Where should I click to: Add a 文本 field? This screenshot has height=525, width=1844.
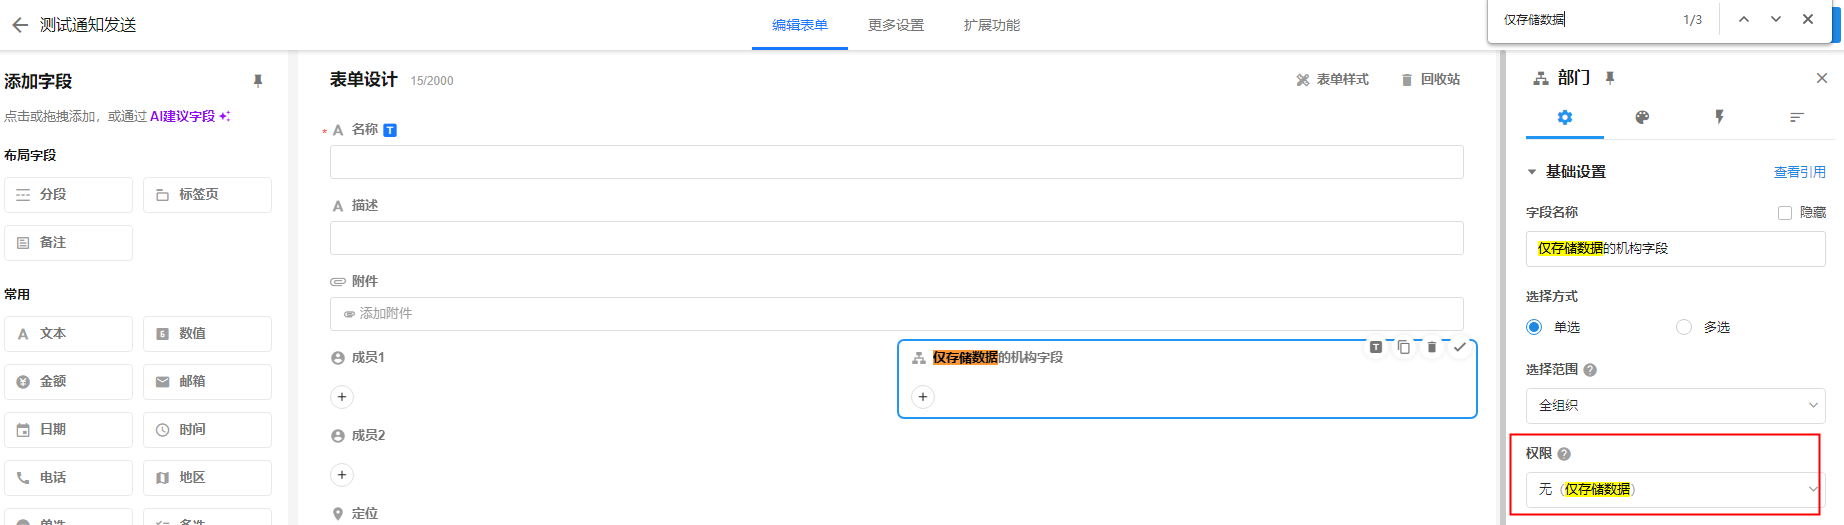tap(69, 334)
